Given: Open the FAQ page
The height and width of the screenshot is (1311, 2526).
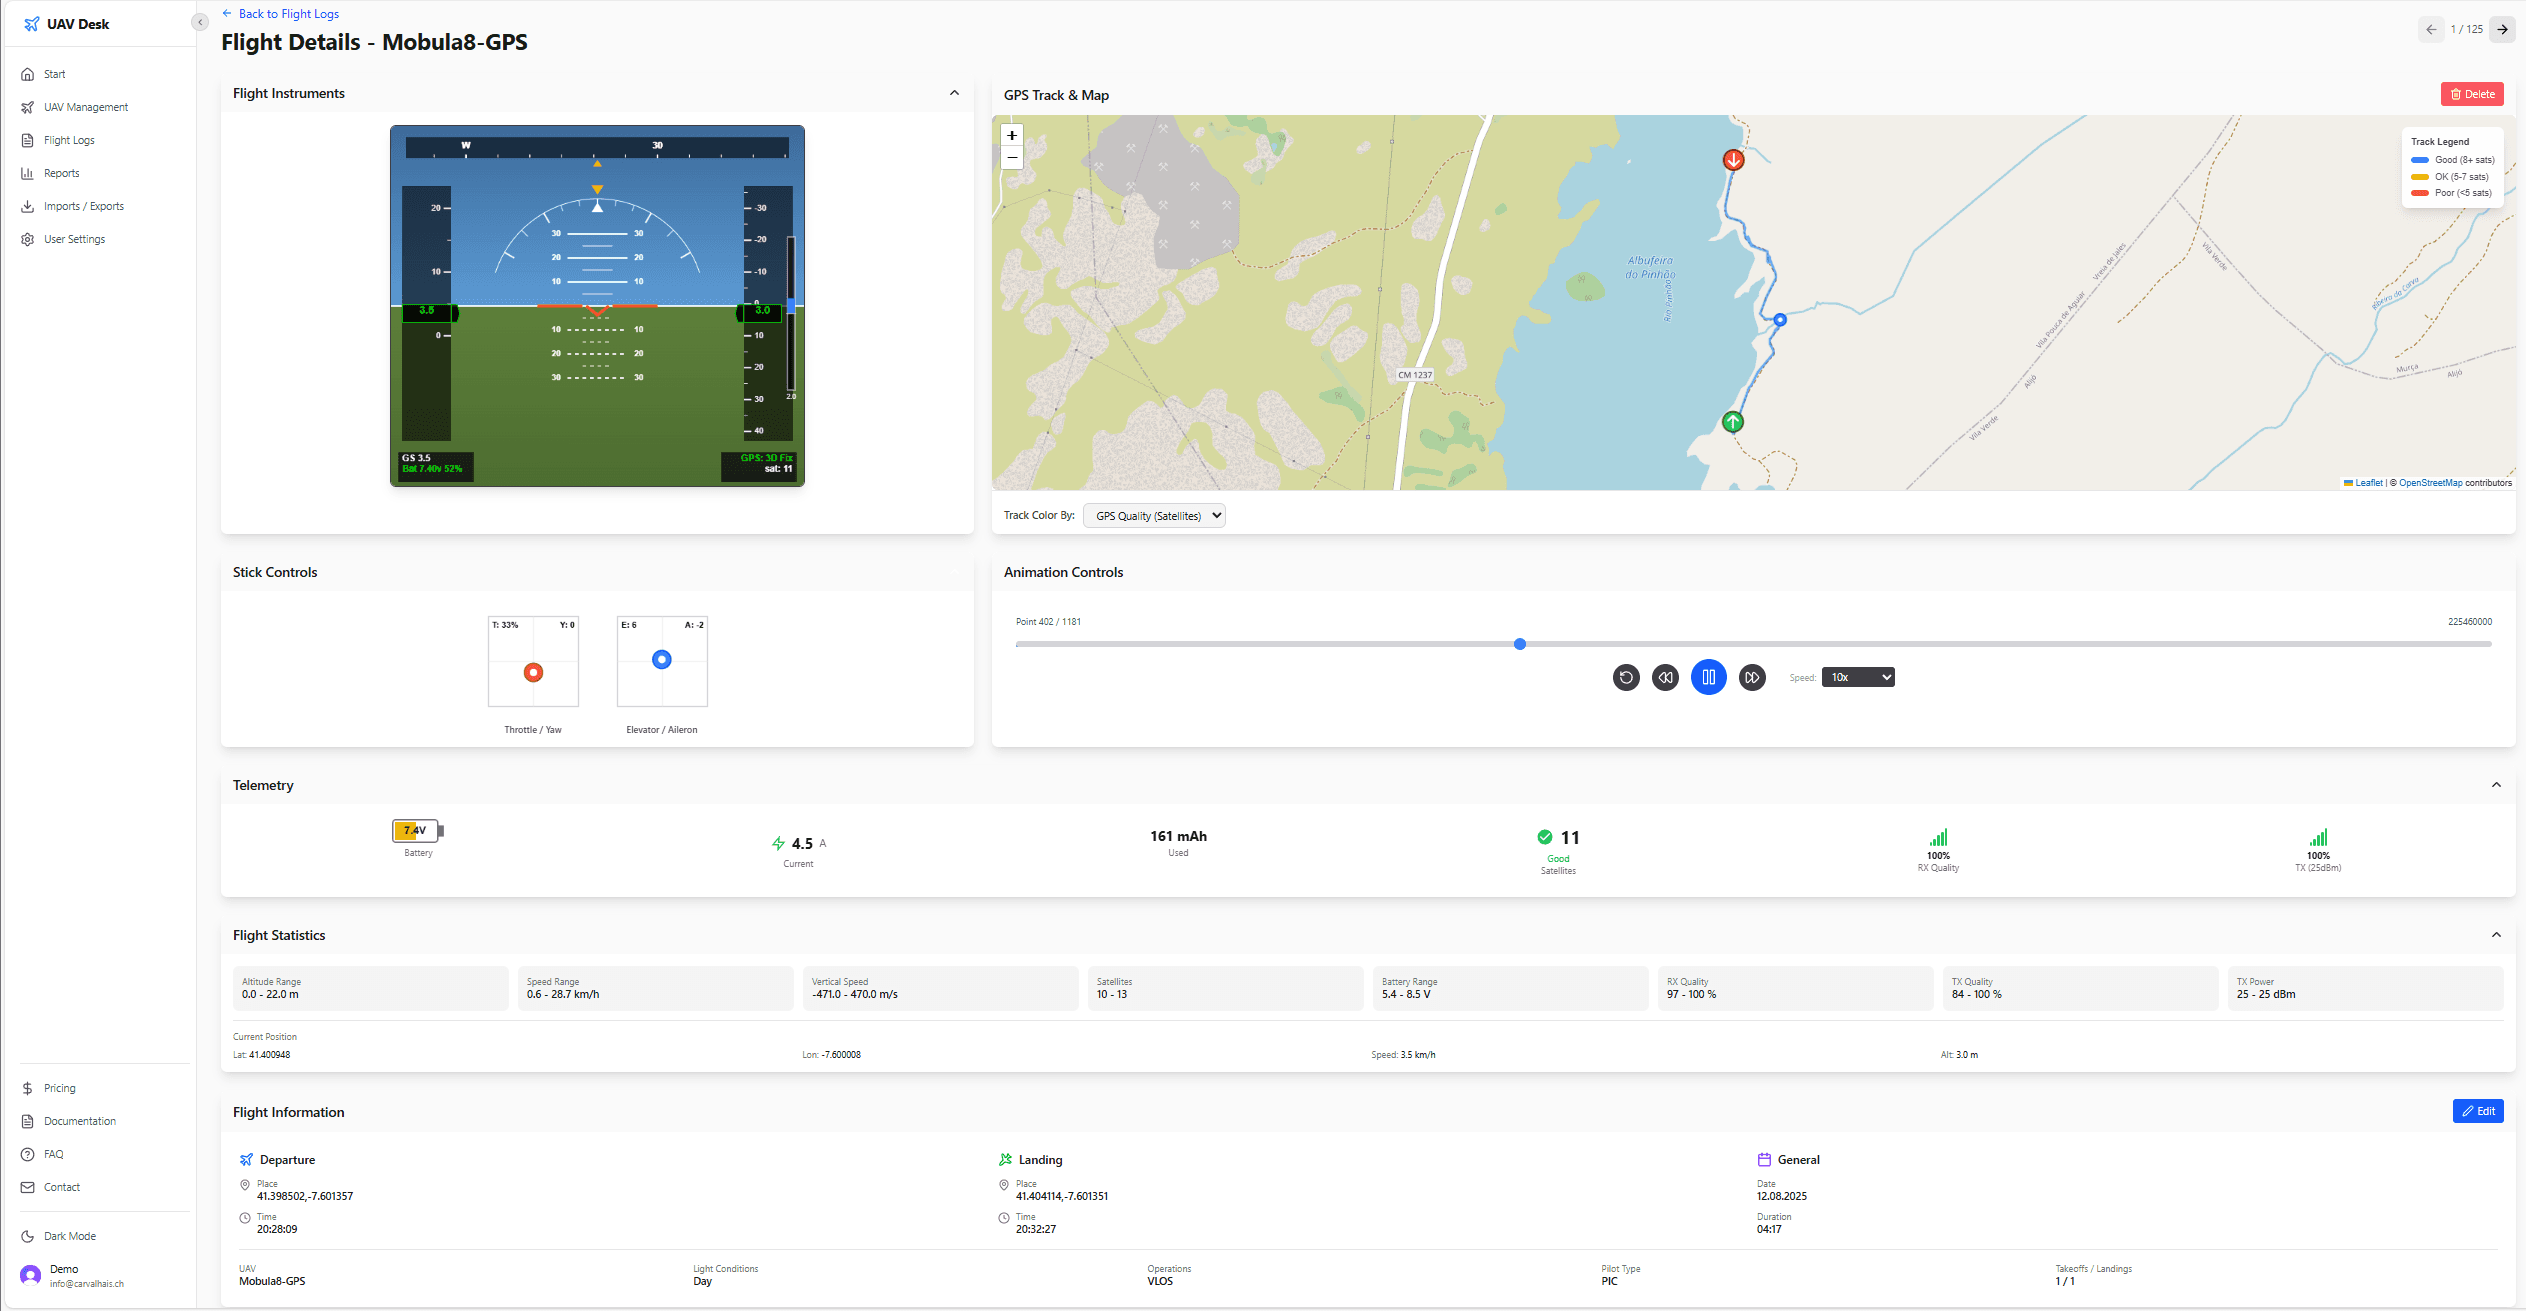Looking at the screenshot, I should point(55,1154).
